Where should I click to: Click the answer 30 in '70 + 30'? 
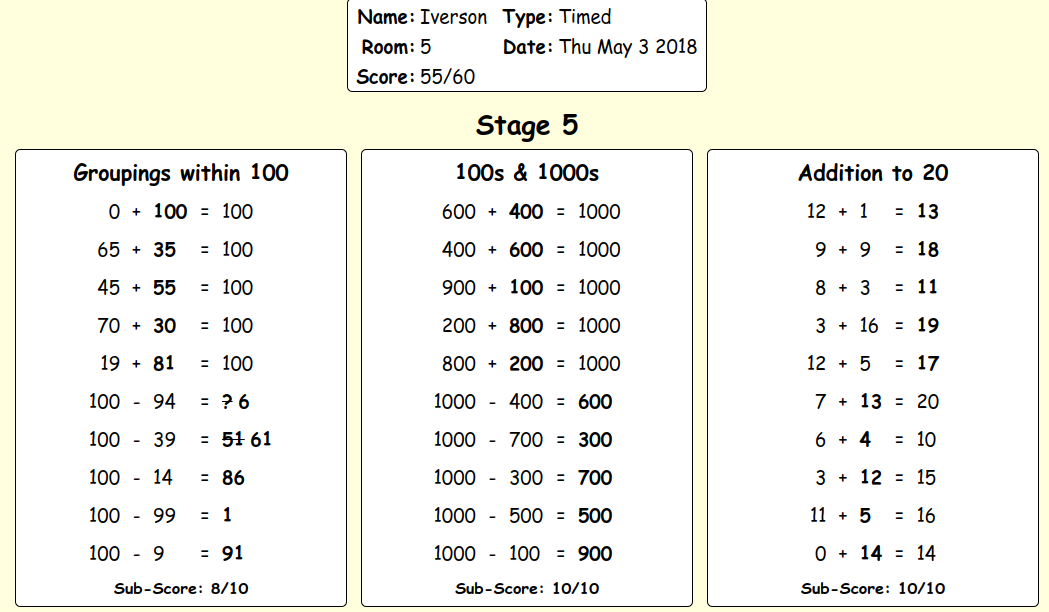coord(164,326)
